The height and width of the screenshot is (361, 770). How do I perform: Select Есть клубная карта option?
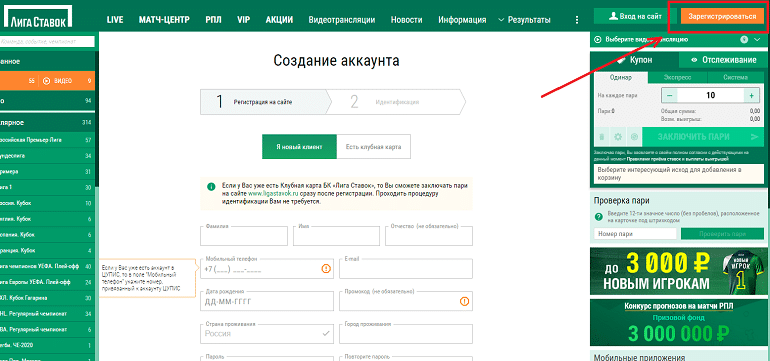pos(373,147)
